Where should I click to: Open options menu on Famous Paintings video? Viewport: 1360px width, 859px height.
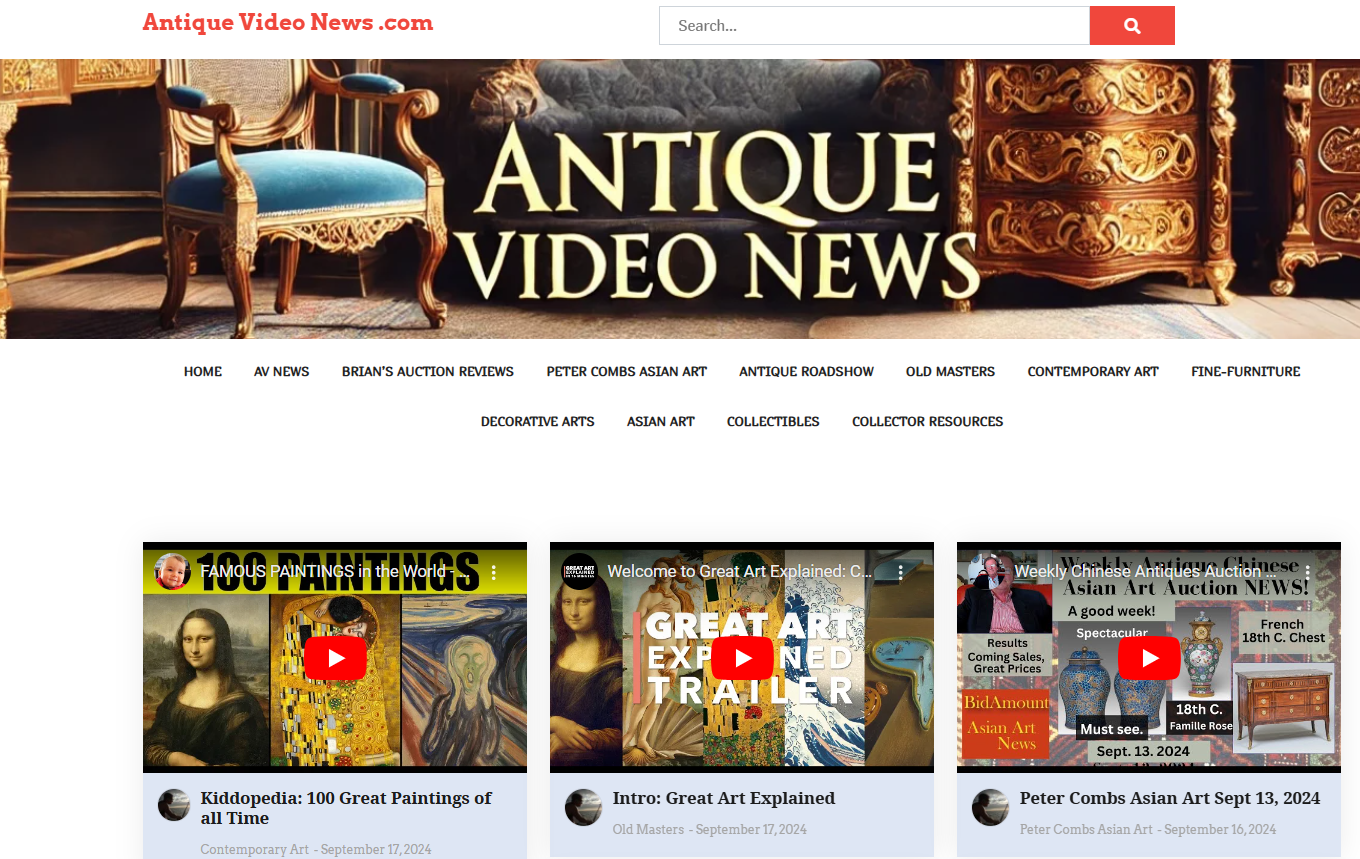coord(493,572)
